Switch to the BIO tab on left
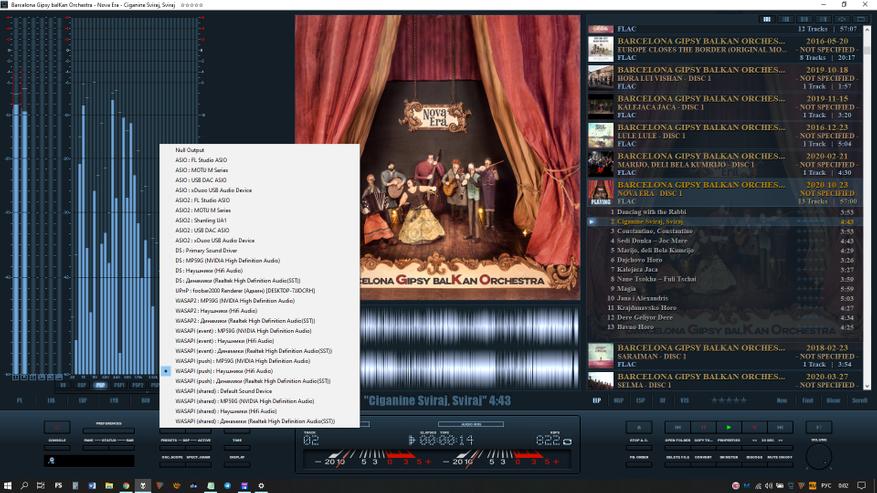 (145, 401)
